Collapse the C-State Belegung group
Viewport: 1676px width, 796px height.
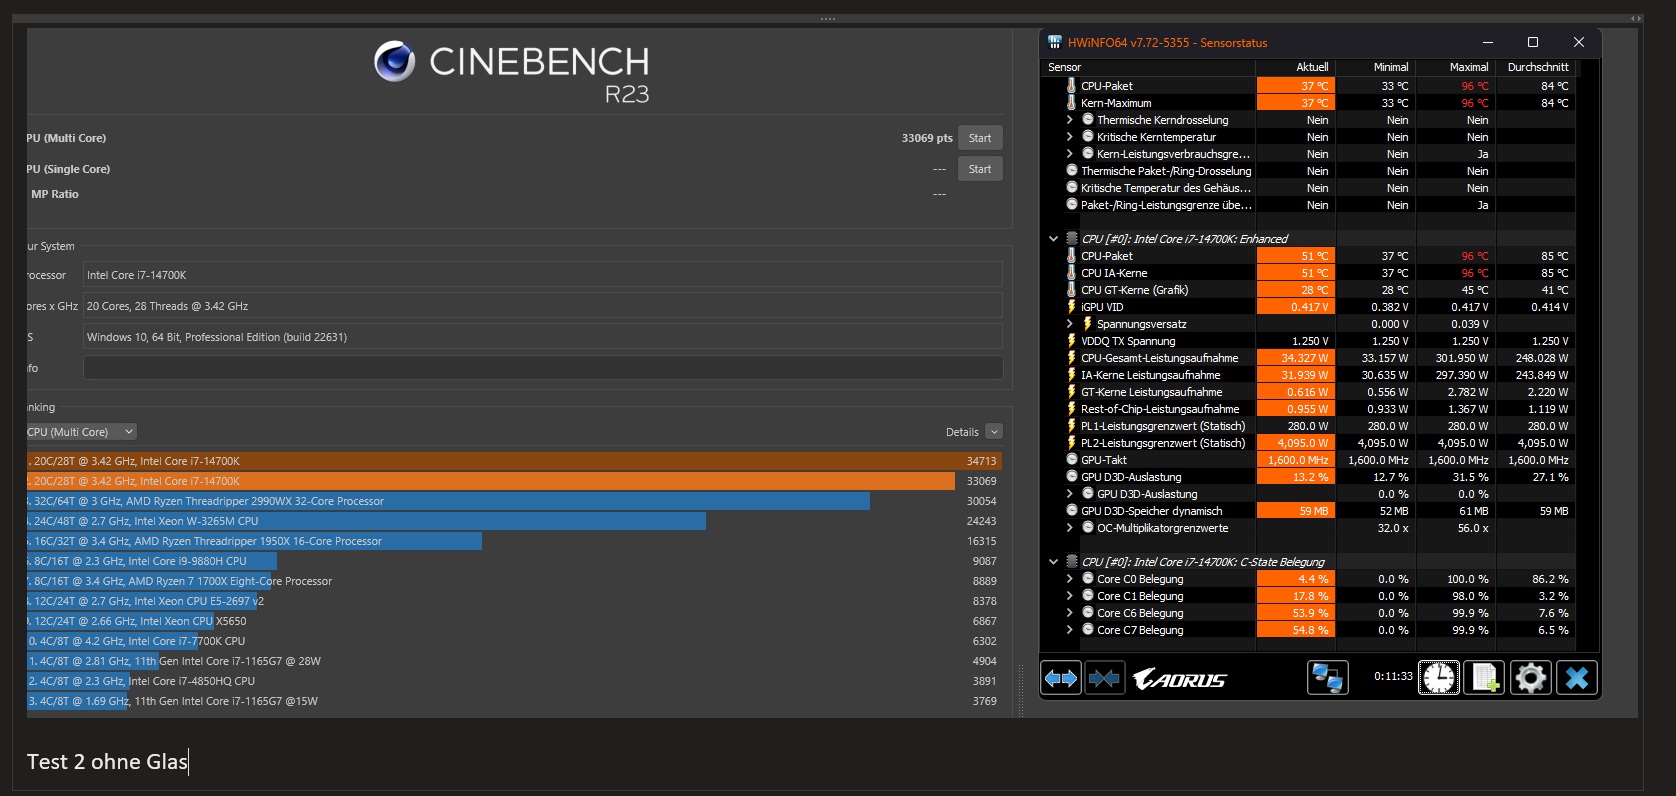coord(1053,562)
